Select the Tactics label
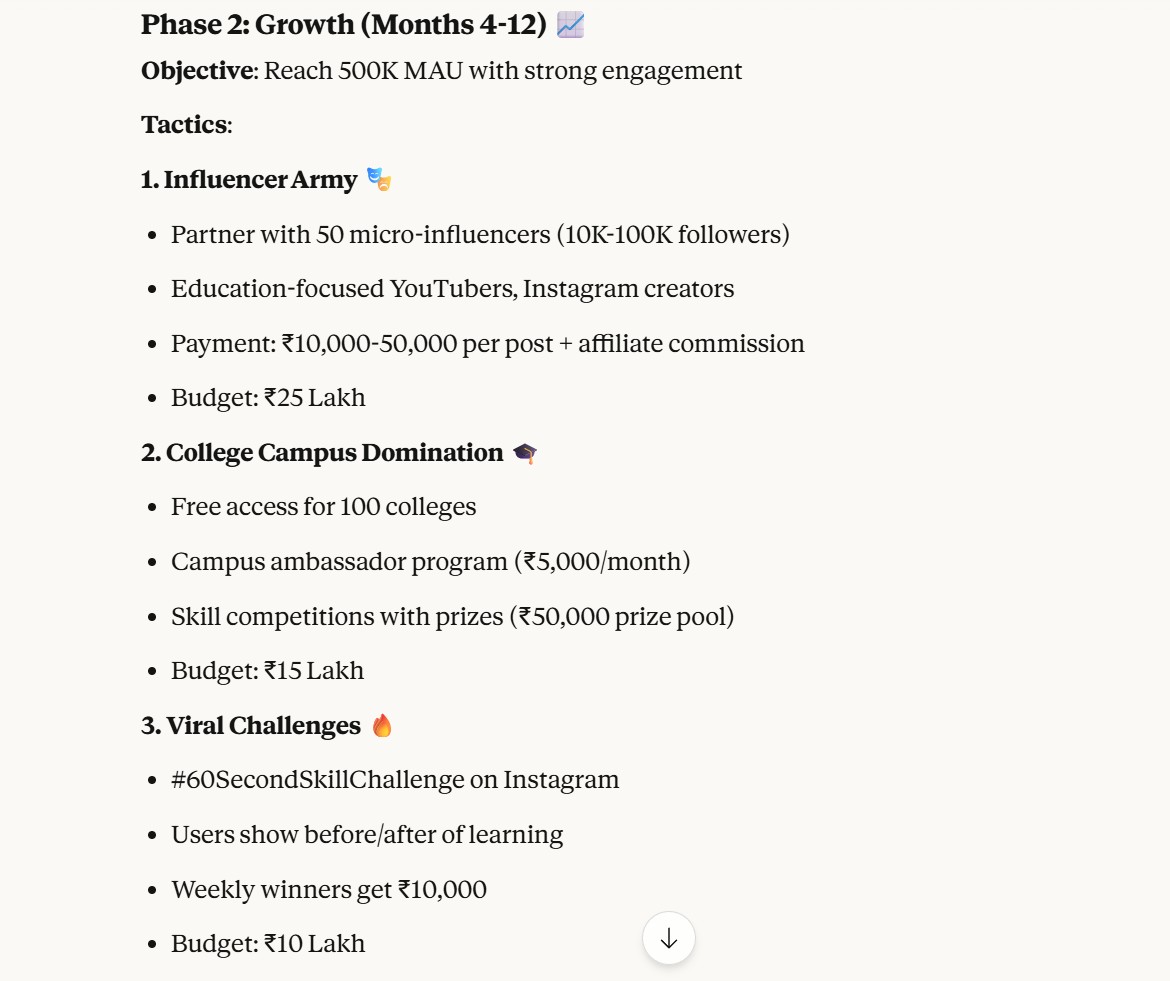 click(186, 125)
